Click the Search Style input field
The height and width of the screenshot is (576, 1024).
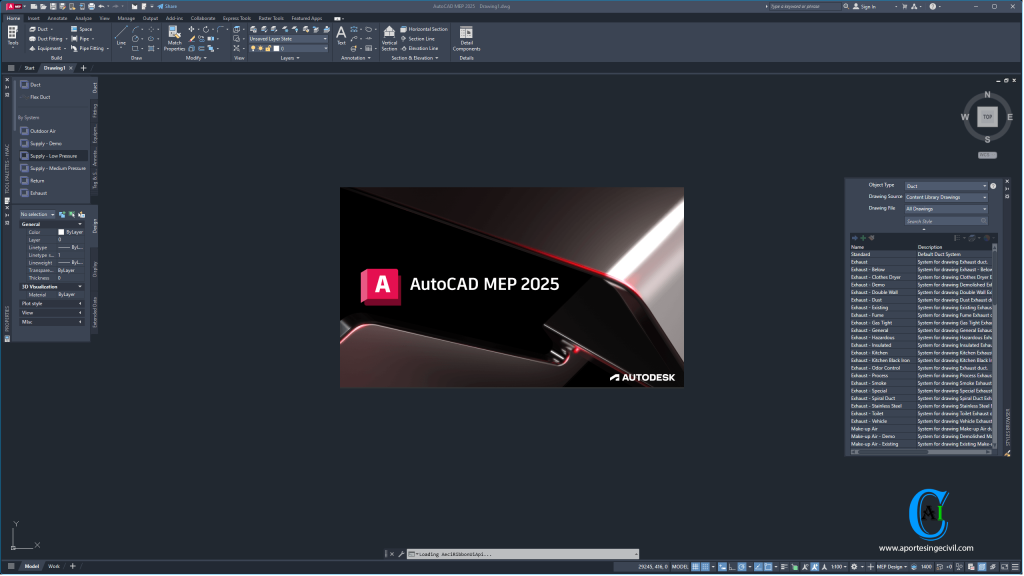[946, 221]
